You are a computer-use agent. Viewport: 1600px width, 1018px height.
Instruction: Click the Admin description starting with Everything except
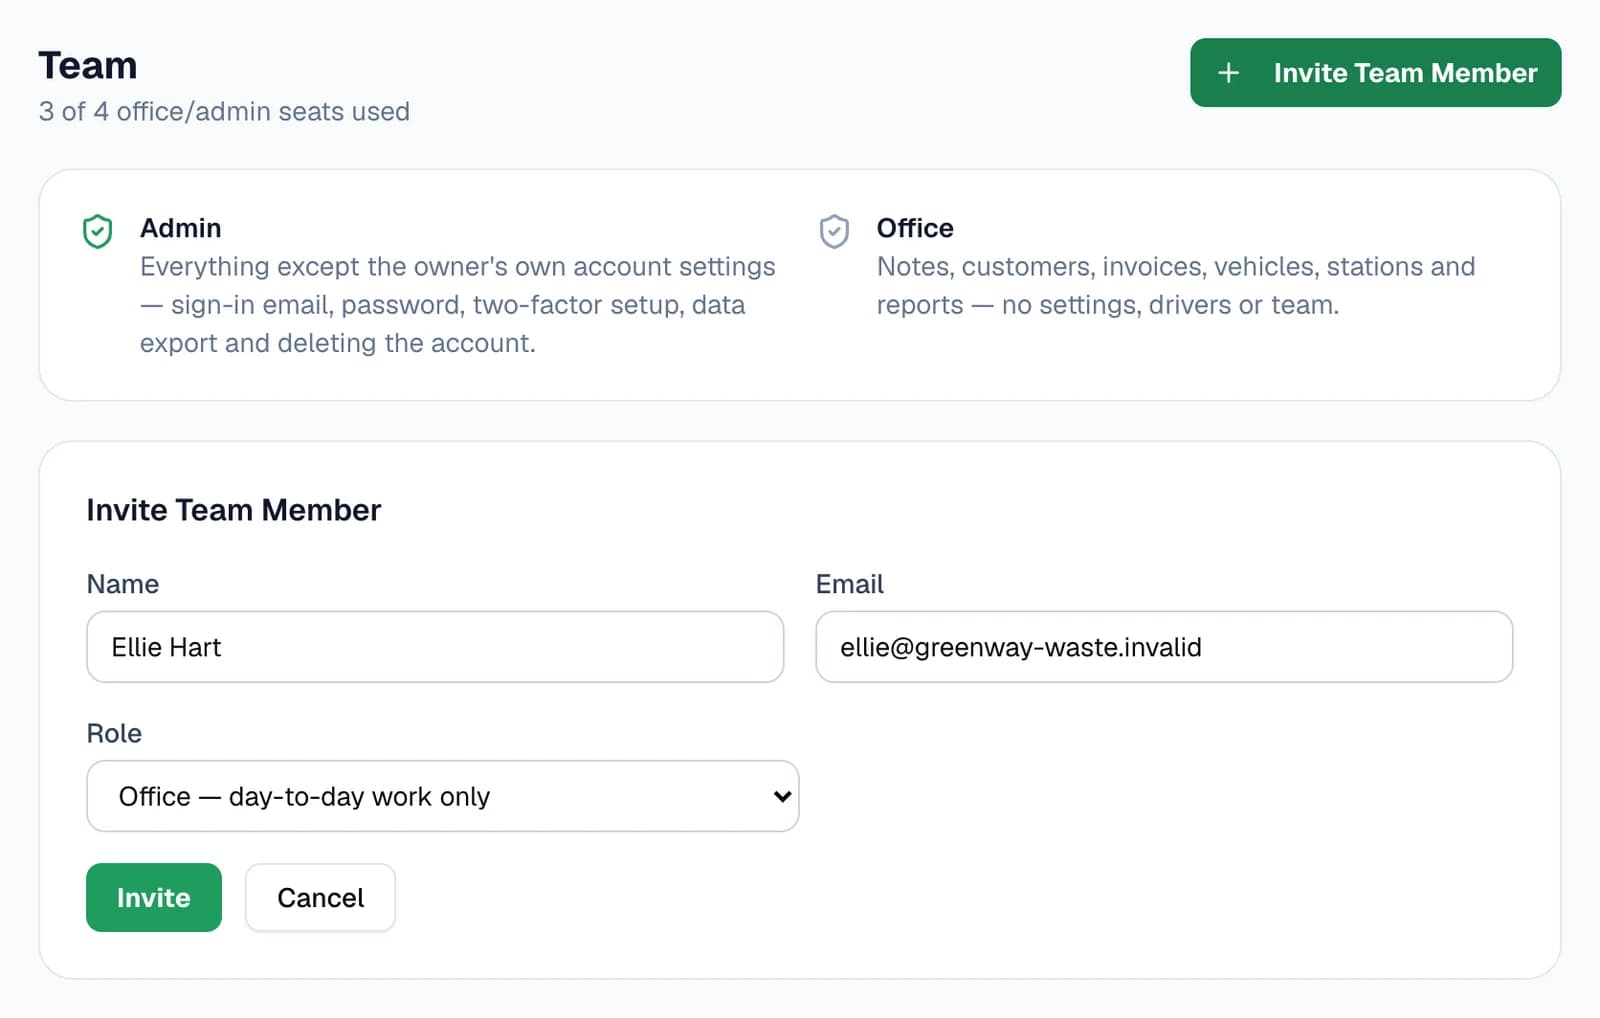[458, 305]
